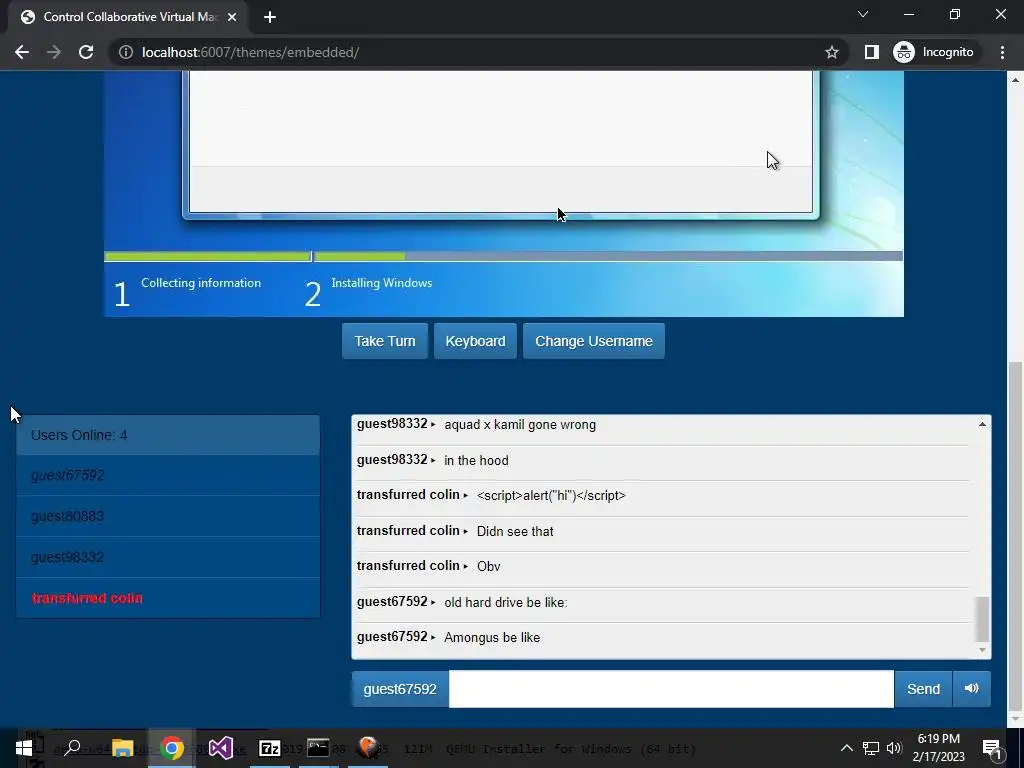Send the chat message

coord(923,688)
